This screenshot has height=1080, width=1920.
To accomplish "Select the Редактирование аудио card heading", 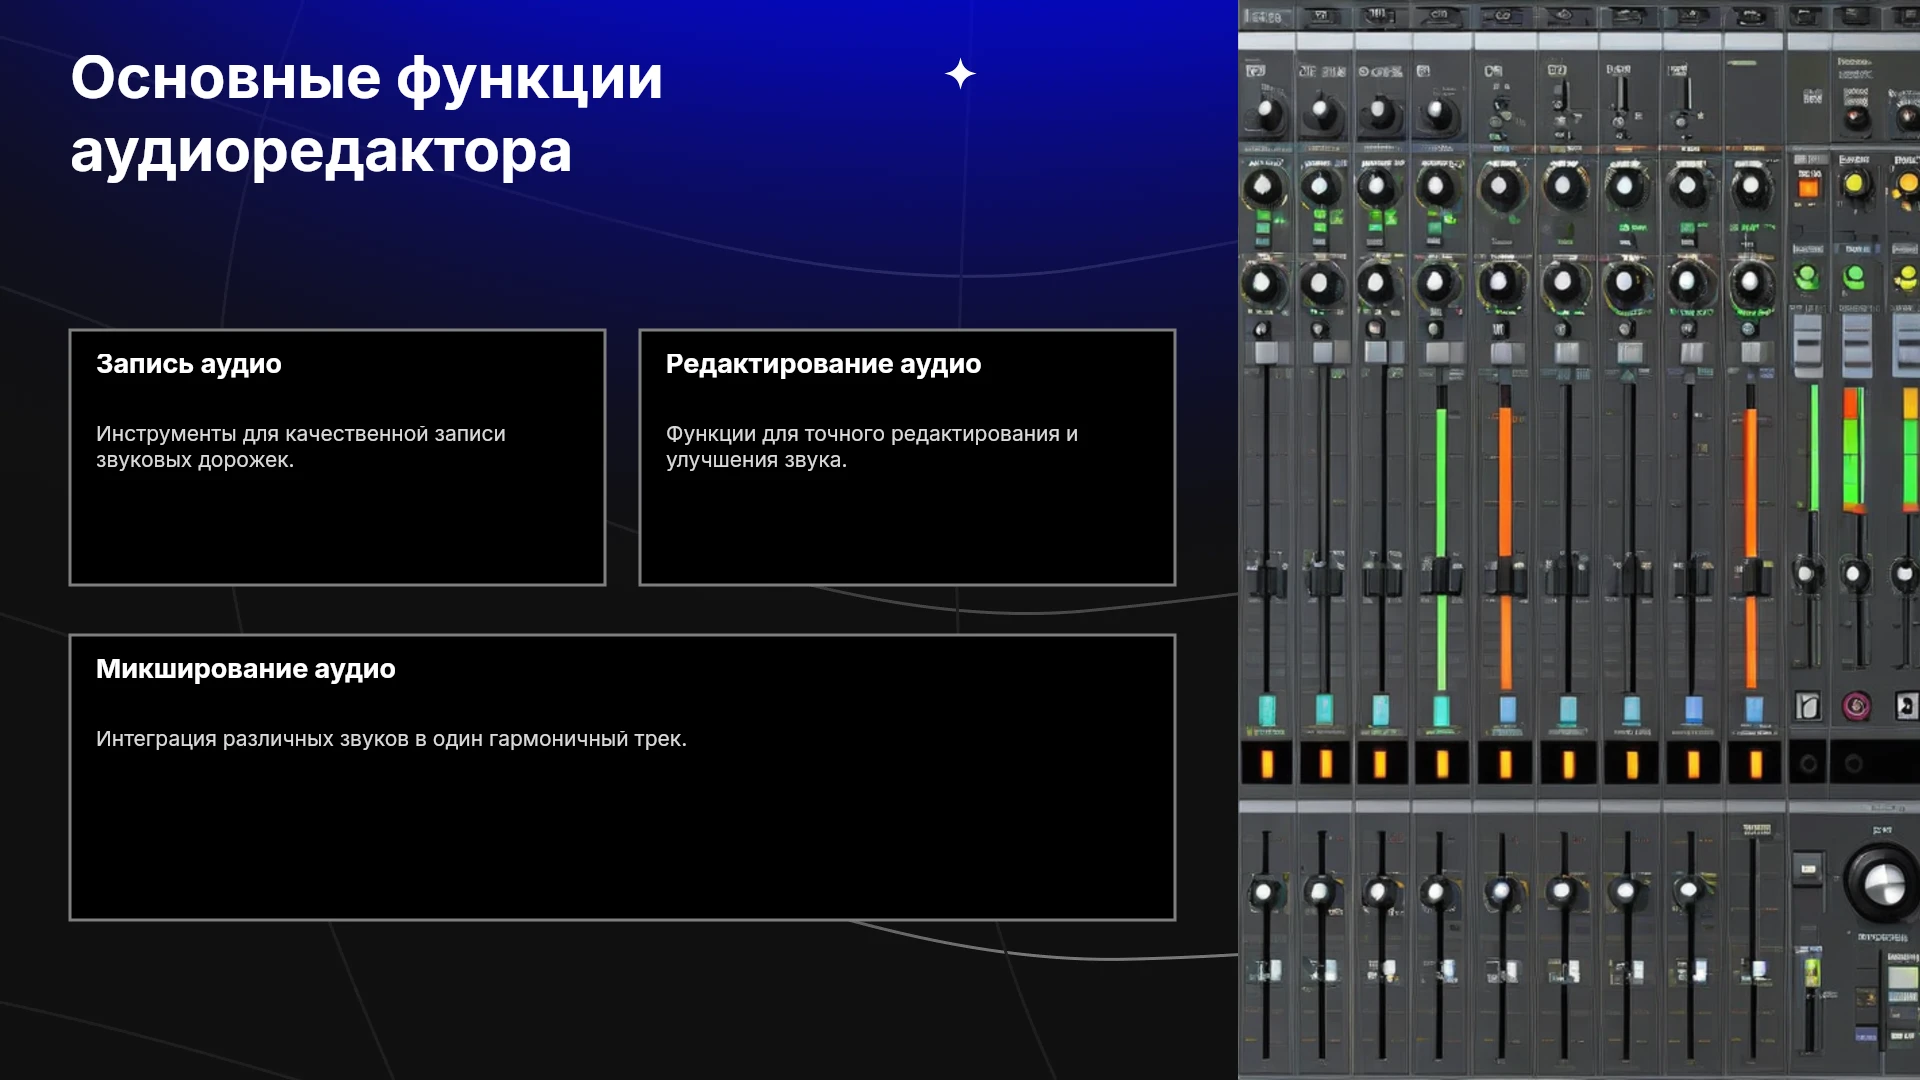I will pos(823,364).
